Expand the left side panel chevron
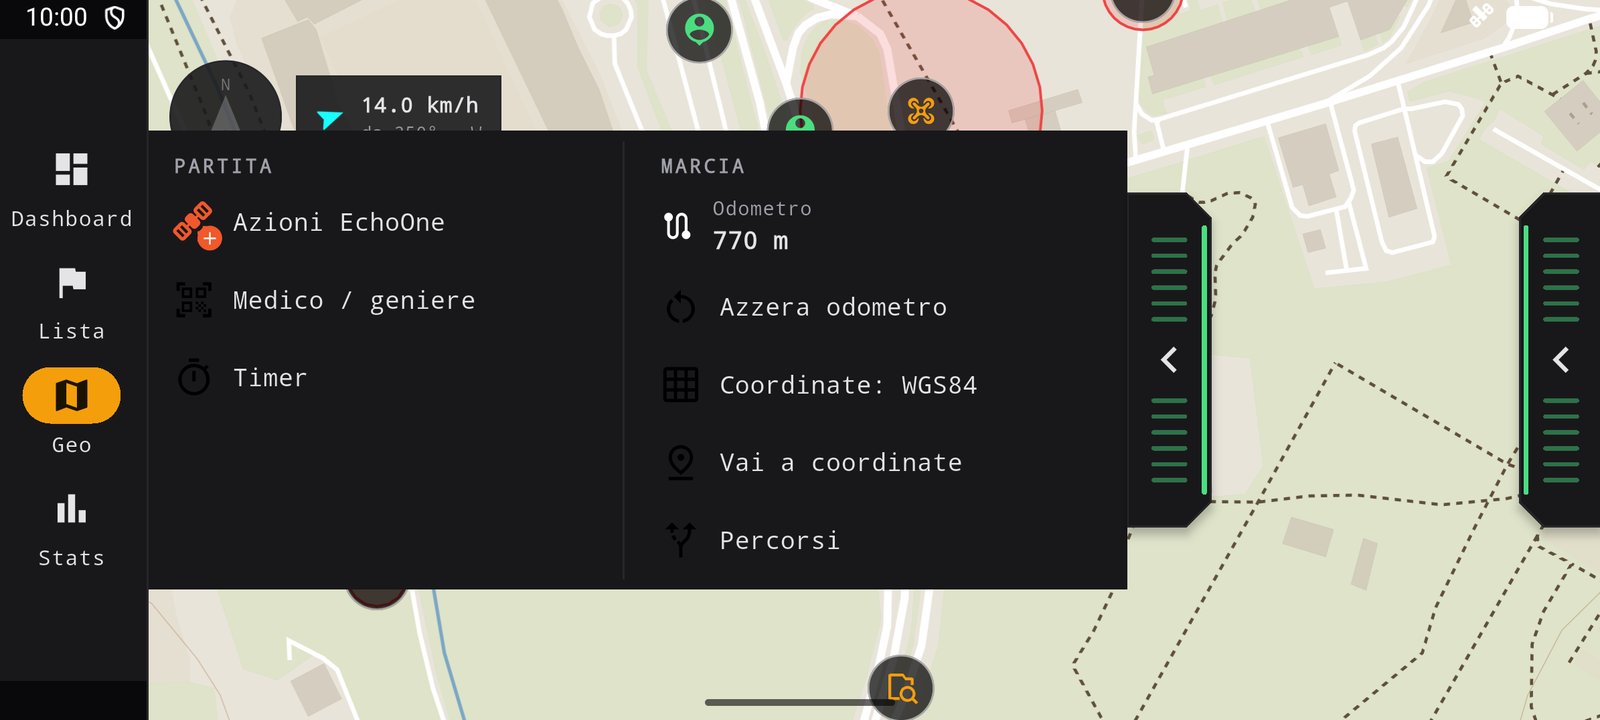1600x720 pixels. click(x=1169, y=360)
